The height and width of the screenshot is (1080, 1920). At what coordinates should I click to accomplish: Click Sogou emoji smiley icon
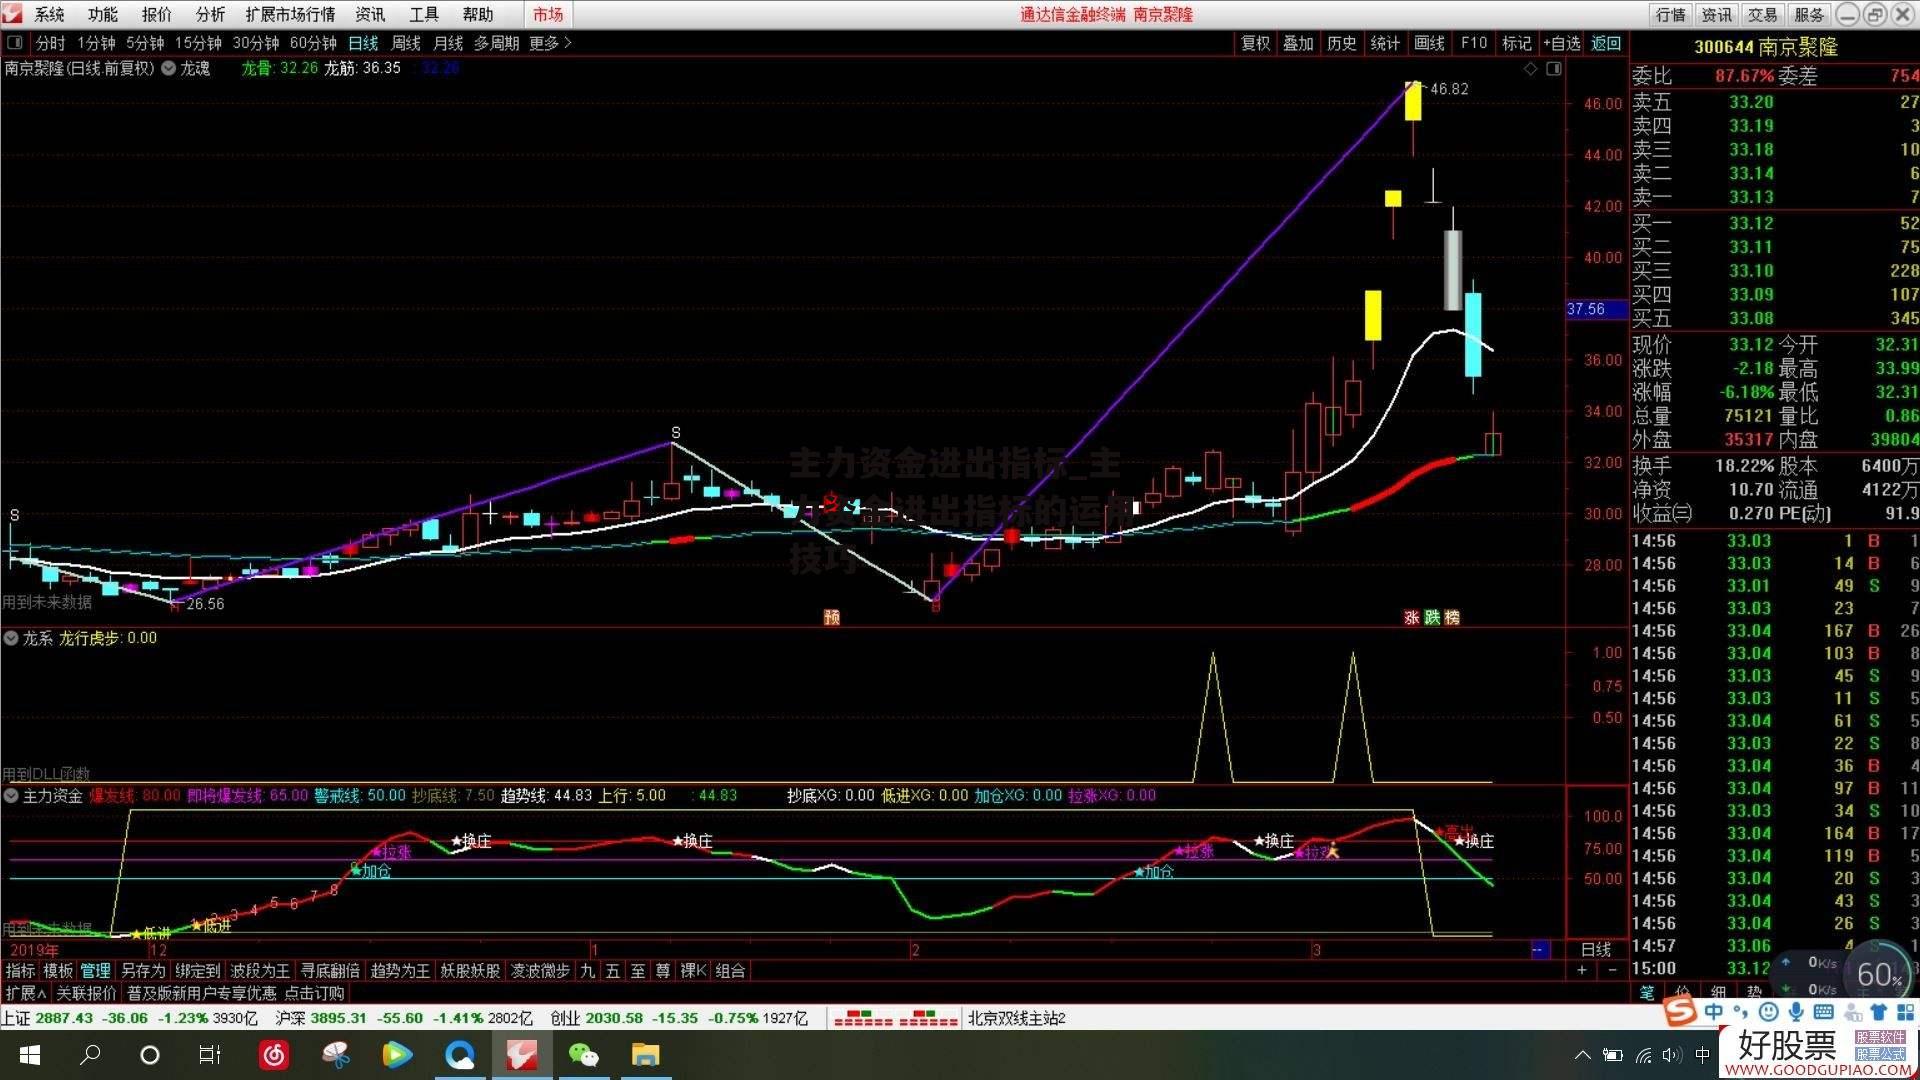click(x=1769, y=1012)
